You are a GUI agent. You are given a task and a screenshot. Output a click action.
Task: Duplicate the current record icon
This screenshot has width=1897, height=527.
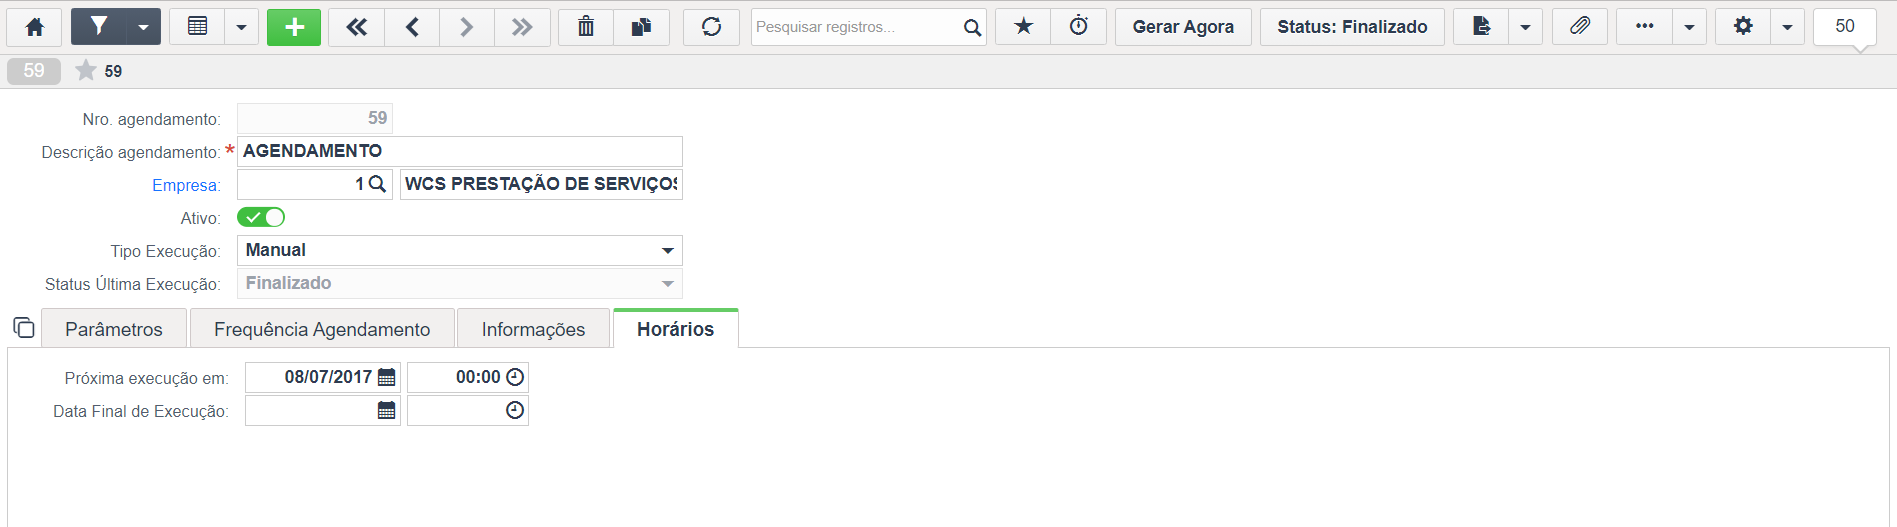pyautogui.click(x=642, y=27)
